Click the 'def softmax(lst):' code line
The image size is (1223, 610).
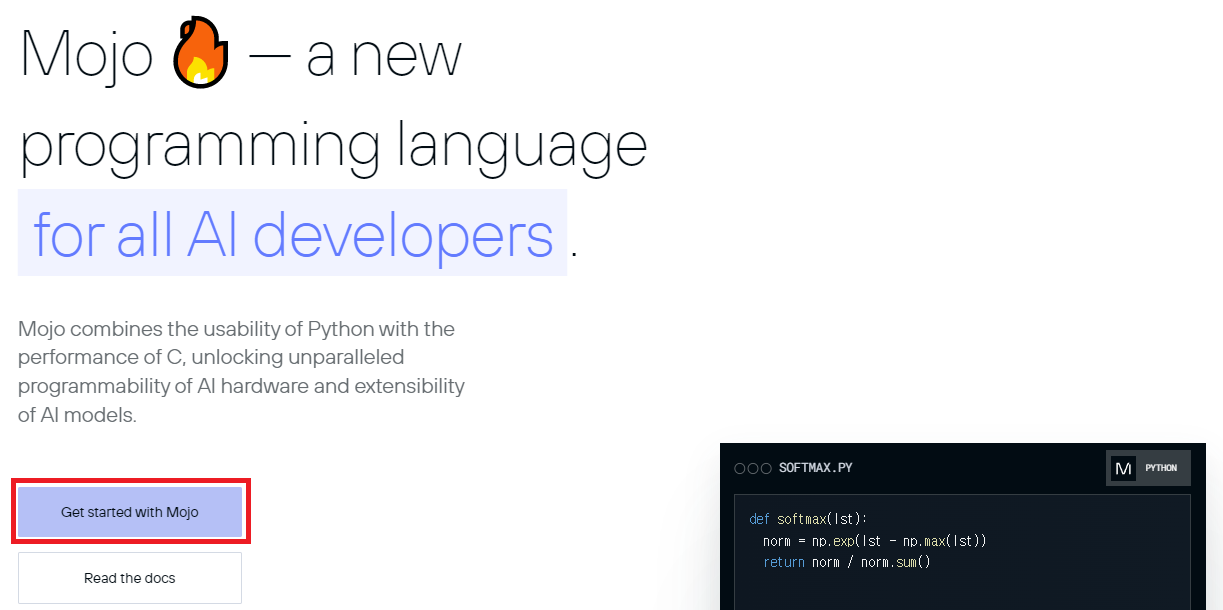[x=809, y=519]
